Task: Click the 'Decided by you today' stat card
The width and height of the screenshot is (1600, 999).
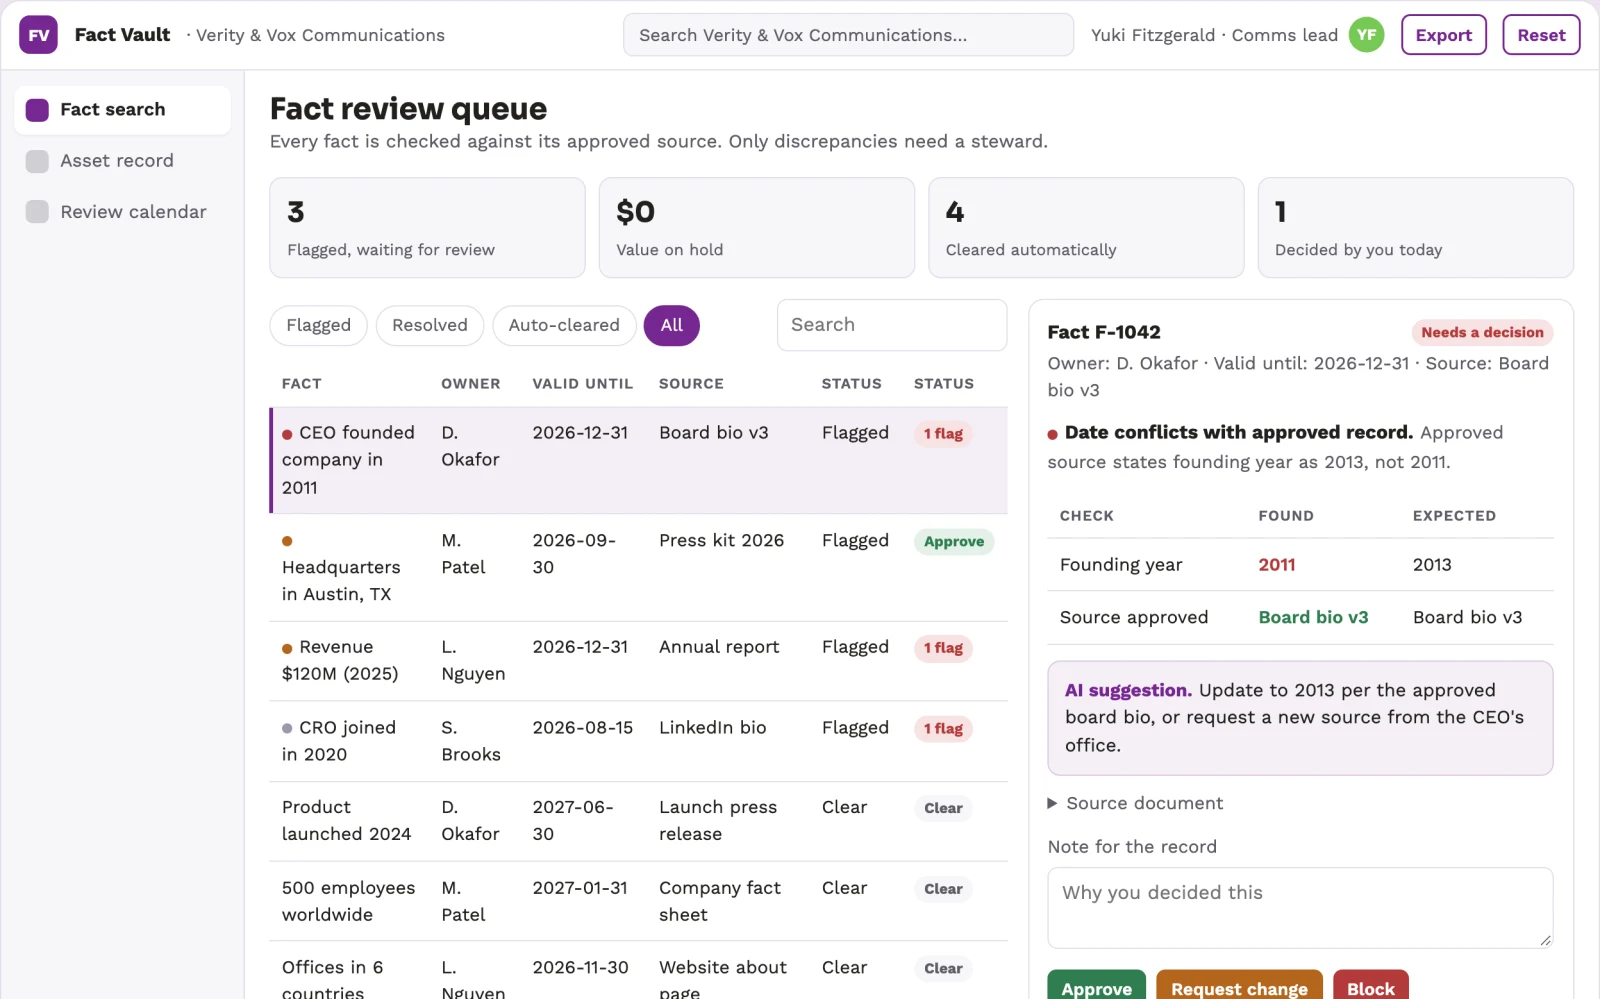Action: (x=1415, y=228)
